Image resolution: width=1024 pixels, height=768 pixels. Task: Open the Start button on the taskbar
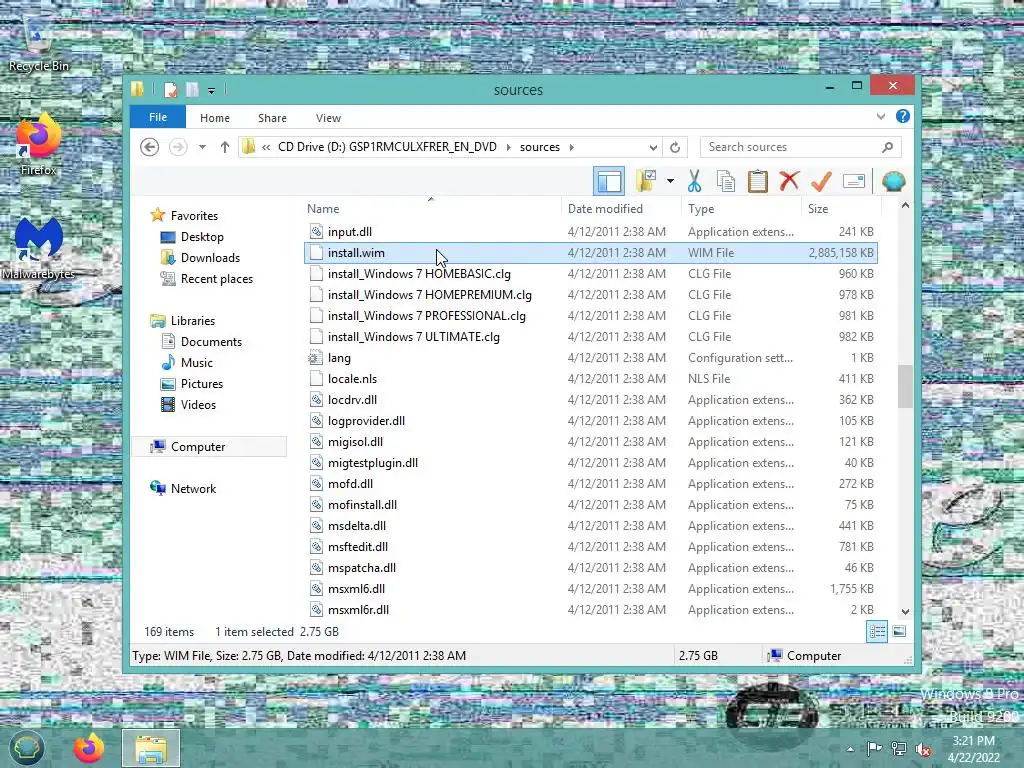tap(26, 748)
